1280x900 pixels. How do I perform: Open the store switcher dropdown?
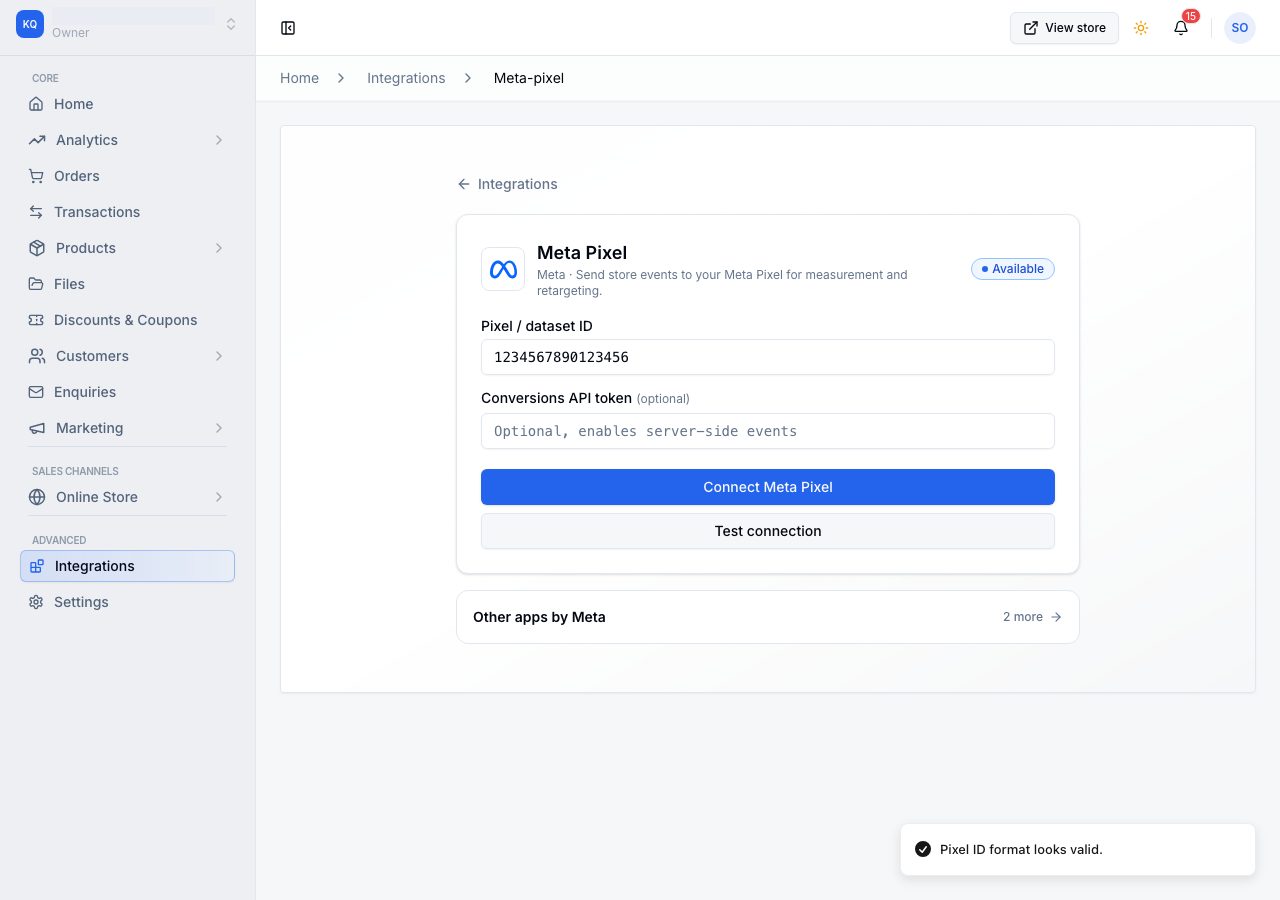(231, 24)
